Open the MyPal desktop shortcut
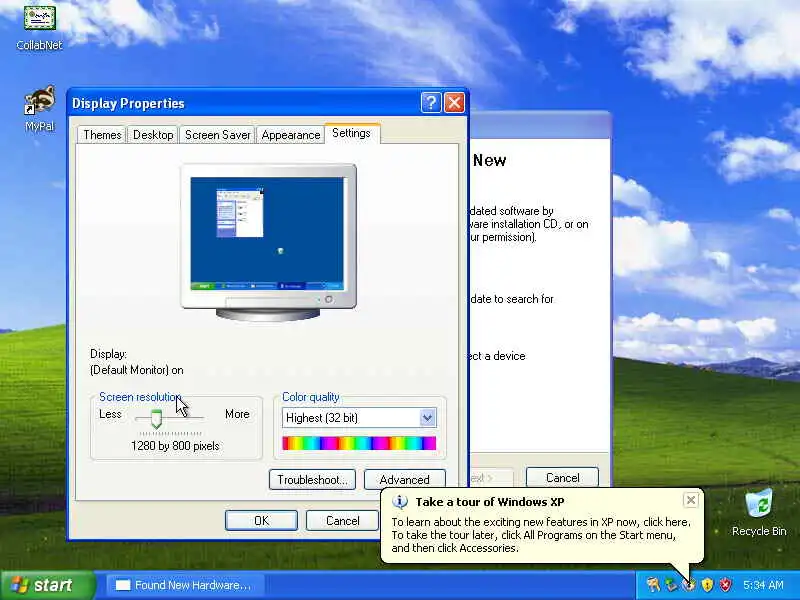 (39, 109)
